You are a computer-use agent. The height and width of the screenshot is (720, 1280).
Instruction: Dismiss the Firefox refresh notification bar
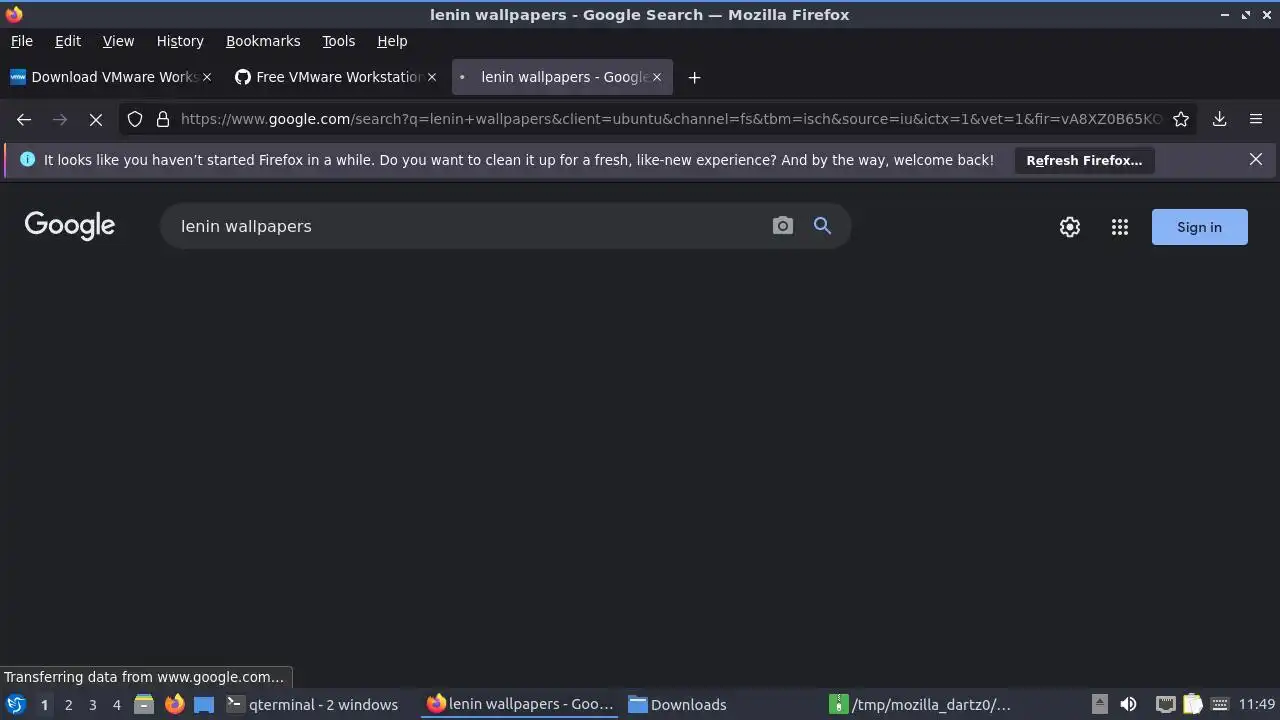coord(1256,160)
